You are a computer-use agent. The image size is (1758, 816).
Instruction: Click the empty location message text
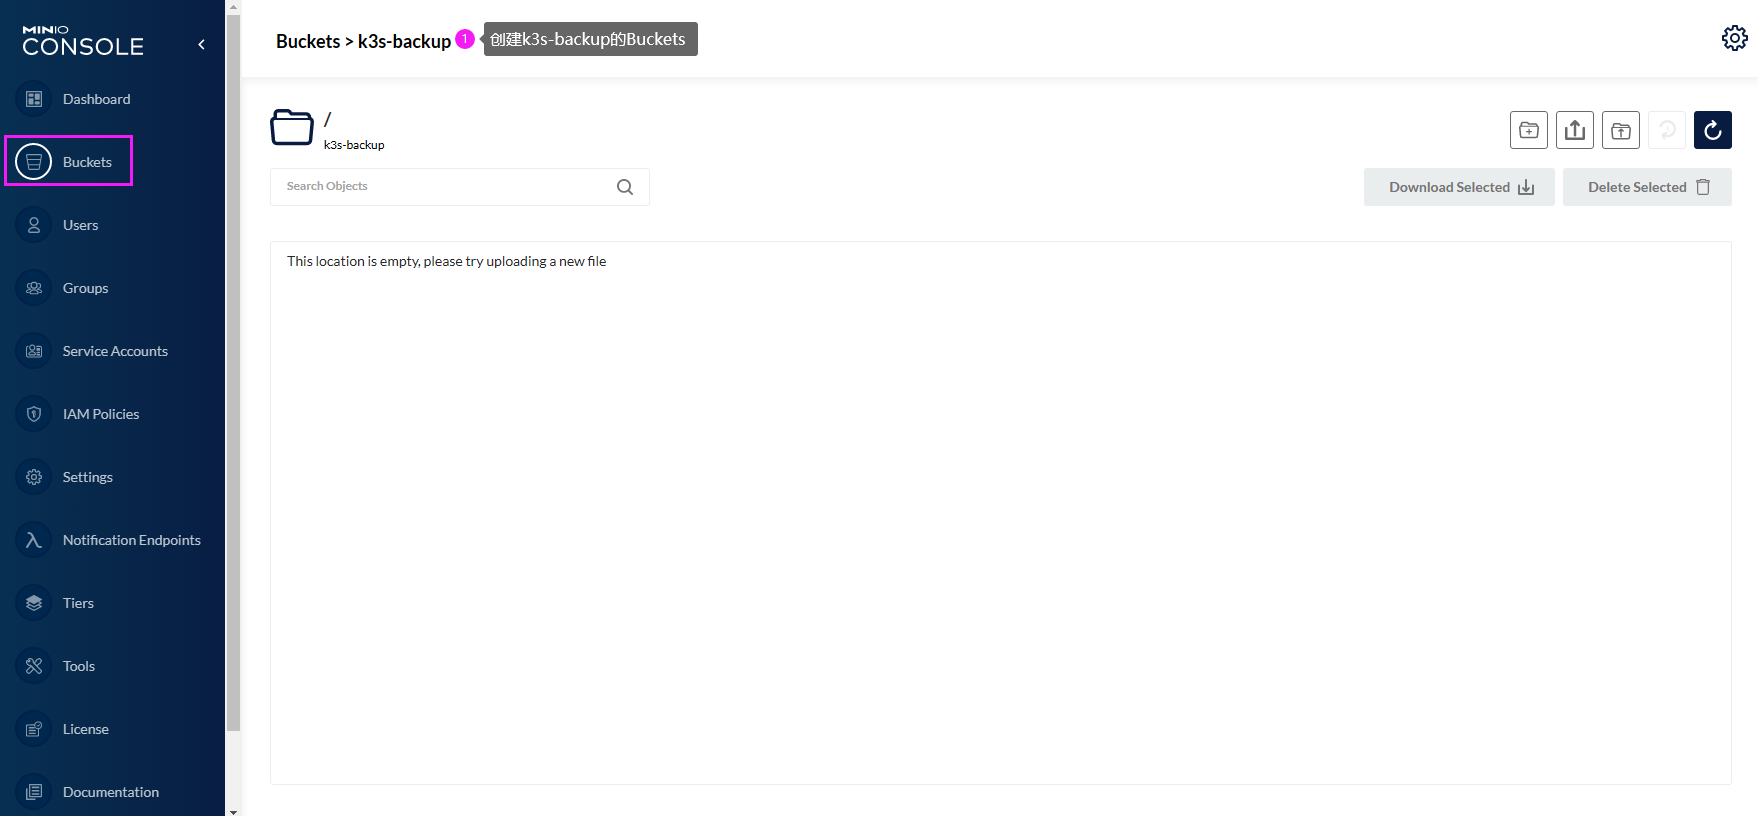click(x=446, y=261)
